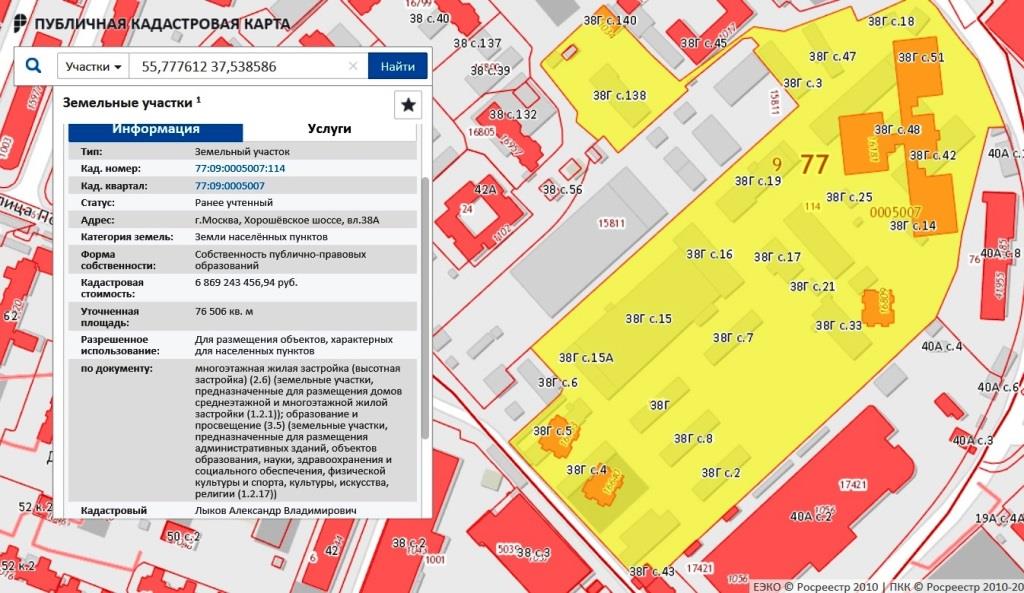Screen dimensions: 1024x593
Task: Switch to the Услуги tab
Action: 328,130
